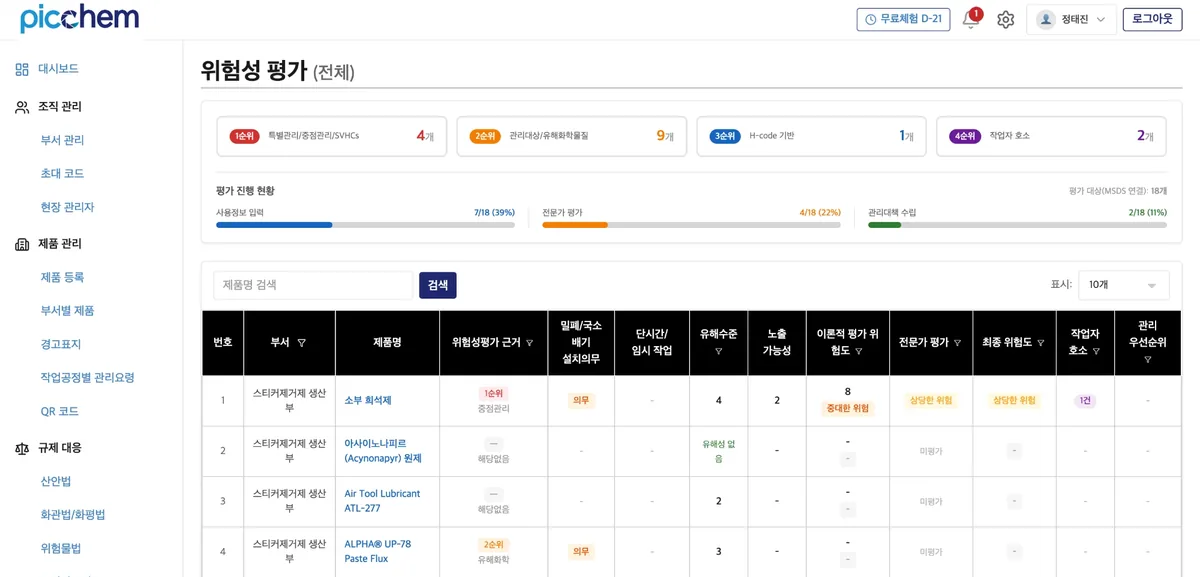1200x577 pixels.
Task: Open 부서 관리 menu item
Action: click(x=62, y=140)
